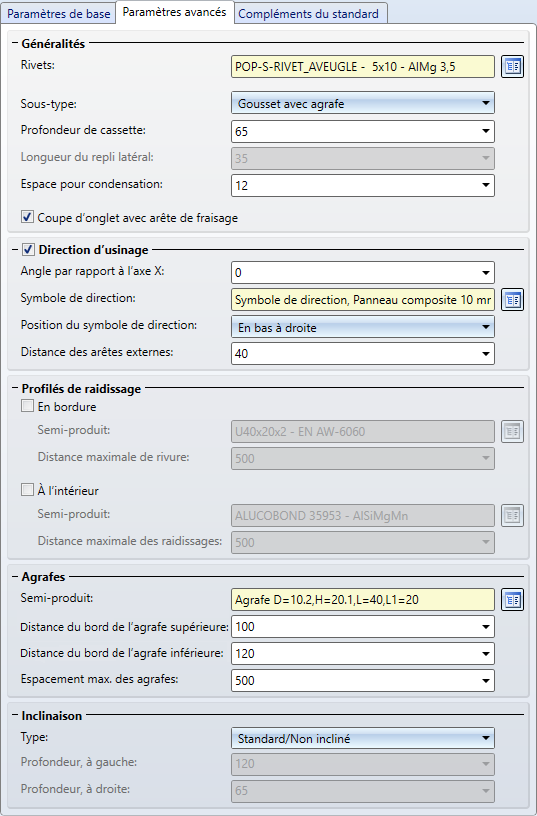Enable the En bordure checkbox
Image resolution: width=537 pixels, height=816 pixels.
coord(28,406)
